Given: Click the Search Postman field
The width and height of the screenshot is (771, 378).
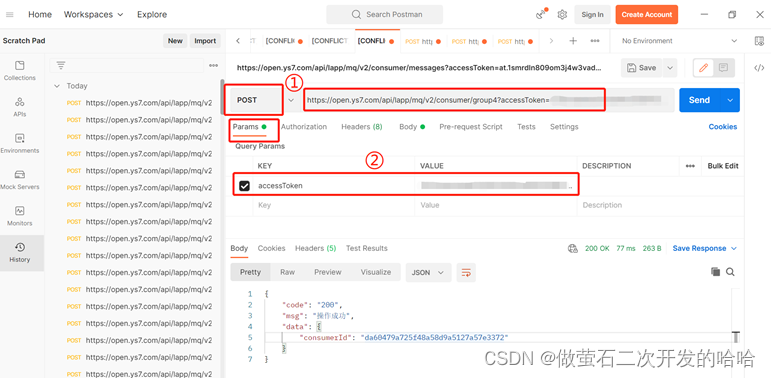Looking at the screenshot, I should [385, 15].
